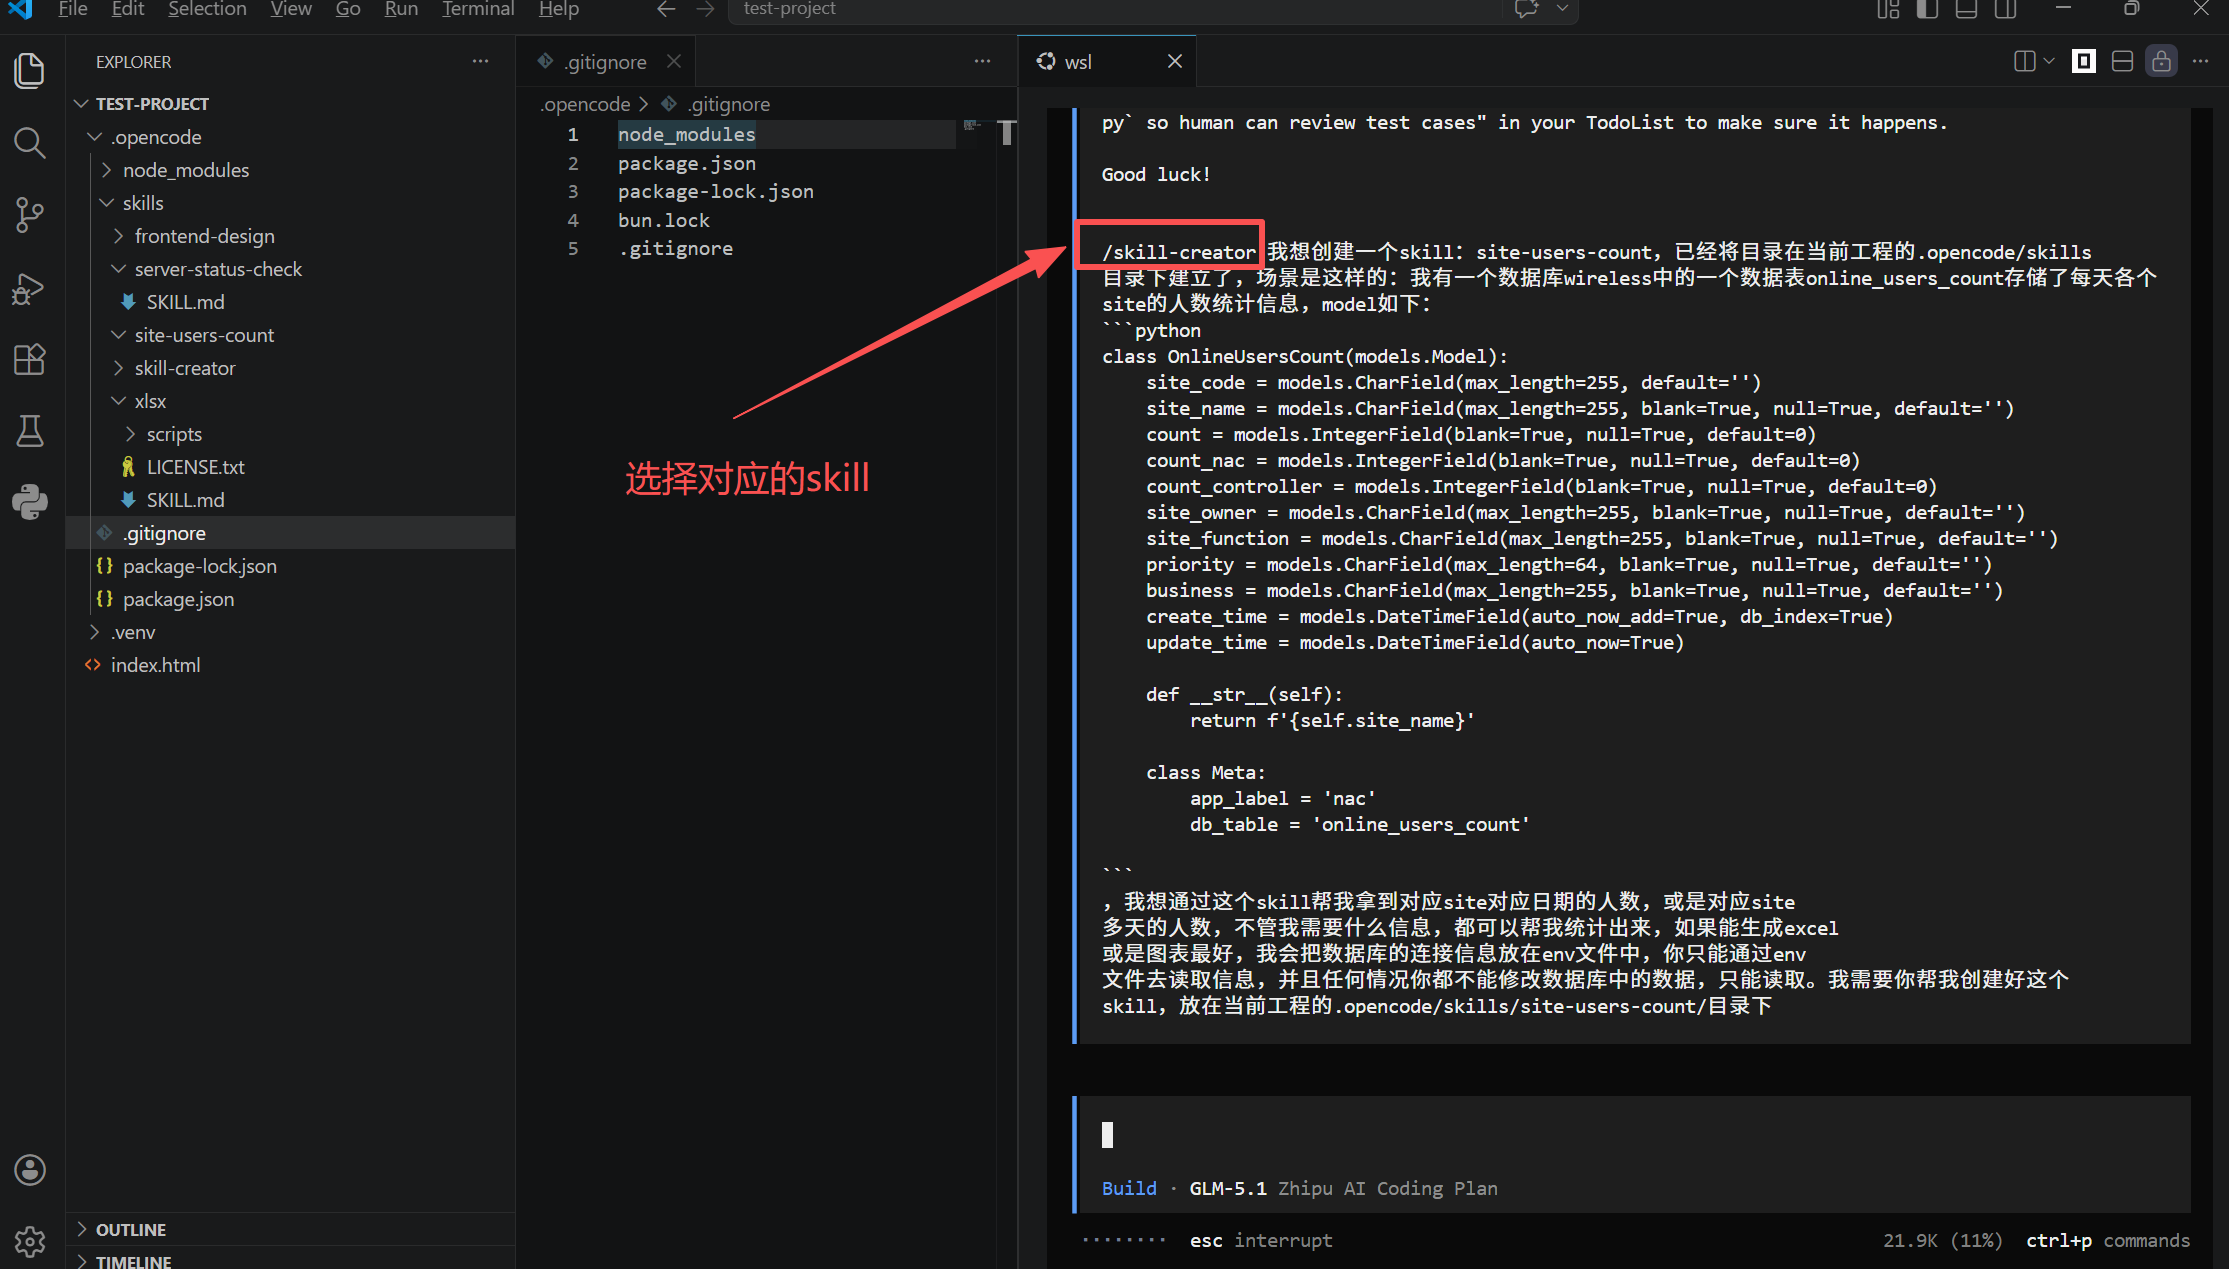Image resolution: width=2229 pixels, height=1269 pixels.
Task: Open the Edit menu
Action: pyautogui.click(x=128, y=9)
